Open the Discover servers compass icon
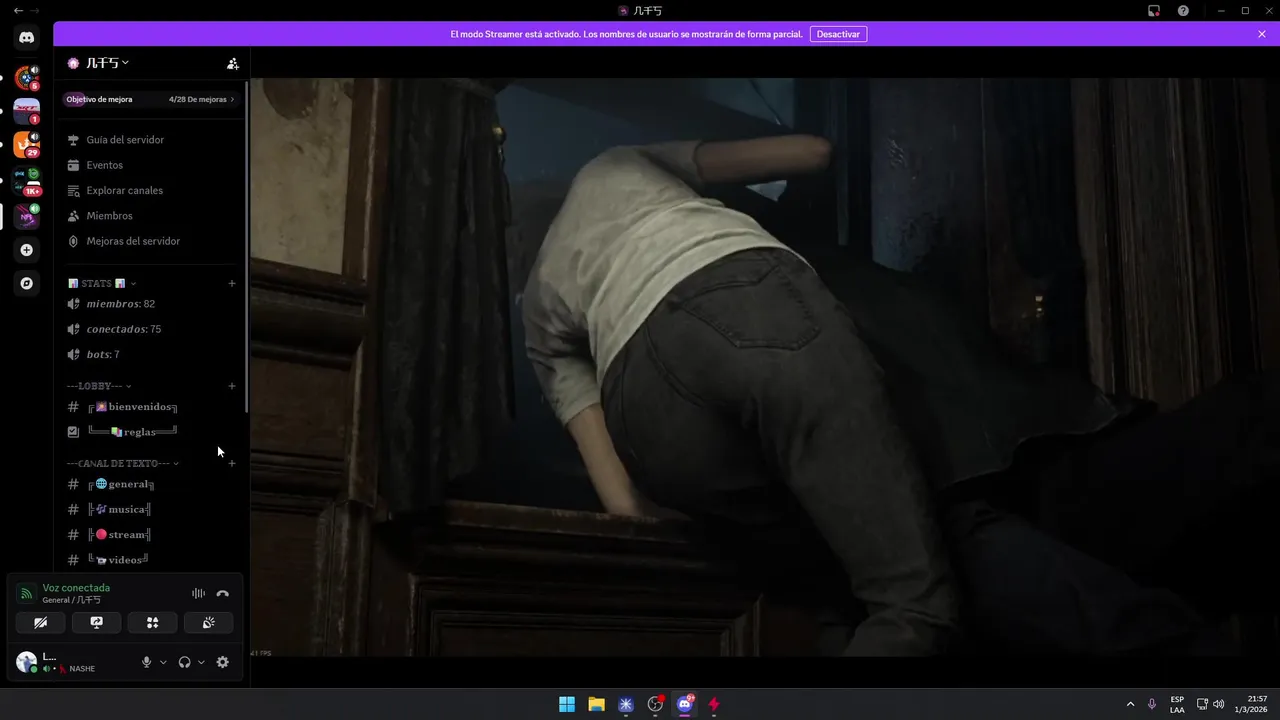The width and height of the screenshot is (1280, 720). 27,284
